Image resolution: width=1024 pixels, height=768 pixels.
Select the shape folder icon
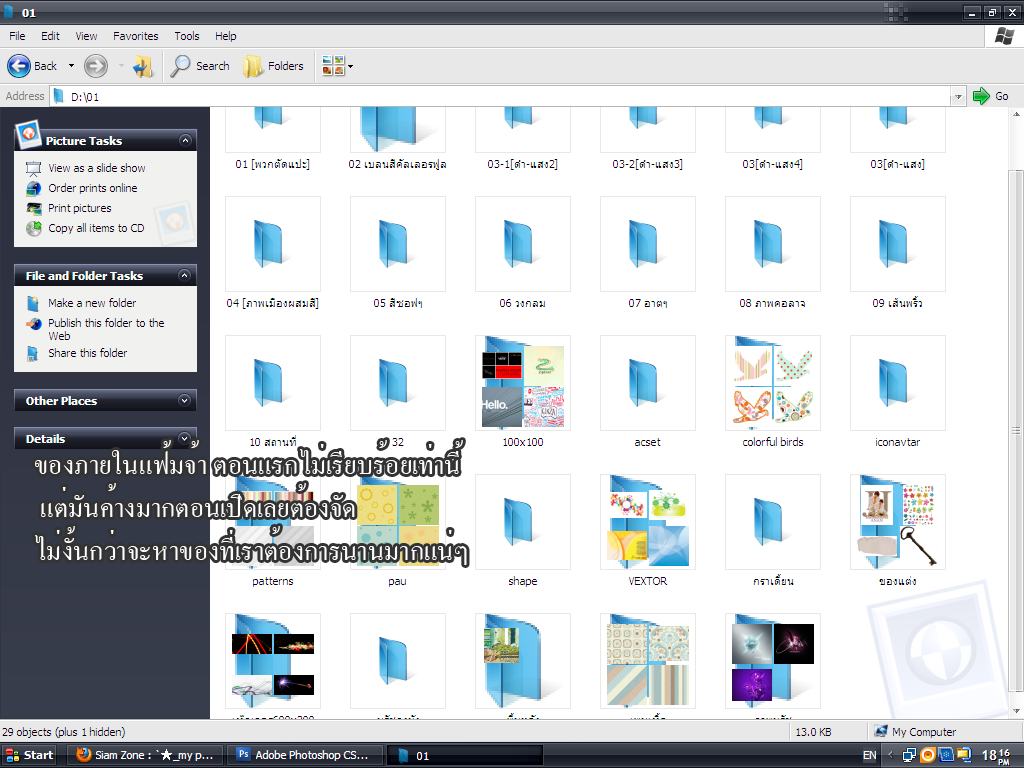point(523,522)
